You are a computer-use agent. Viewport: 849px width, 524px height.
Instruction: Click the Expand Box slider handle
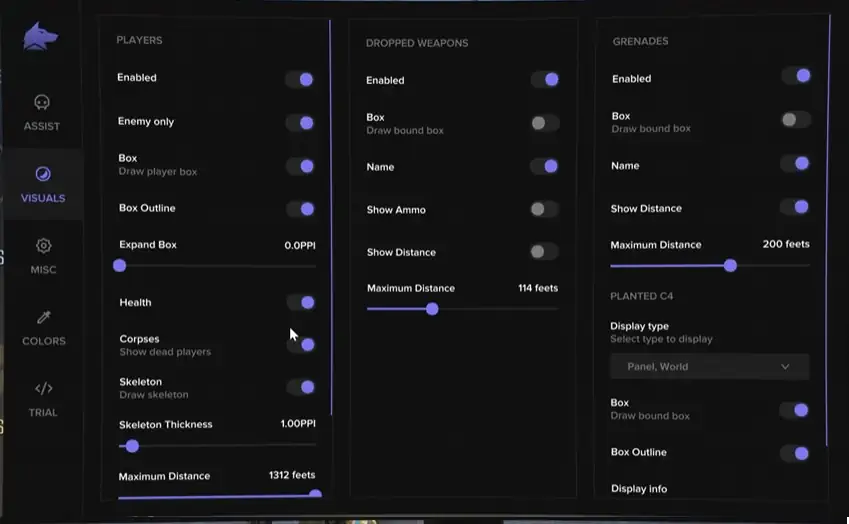pos(120,266)
